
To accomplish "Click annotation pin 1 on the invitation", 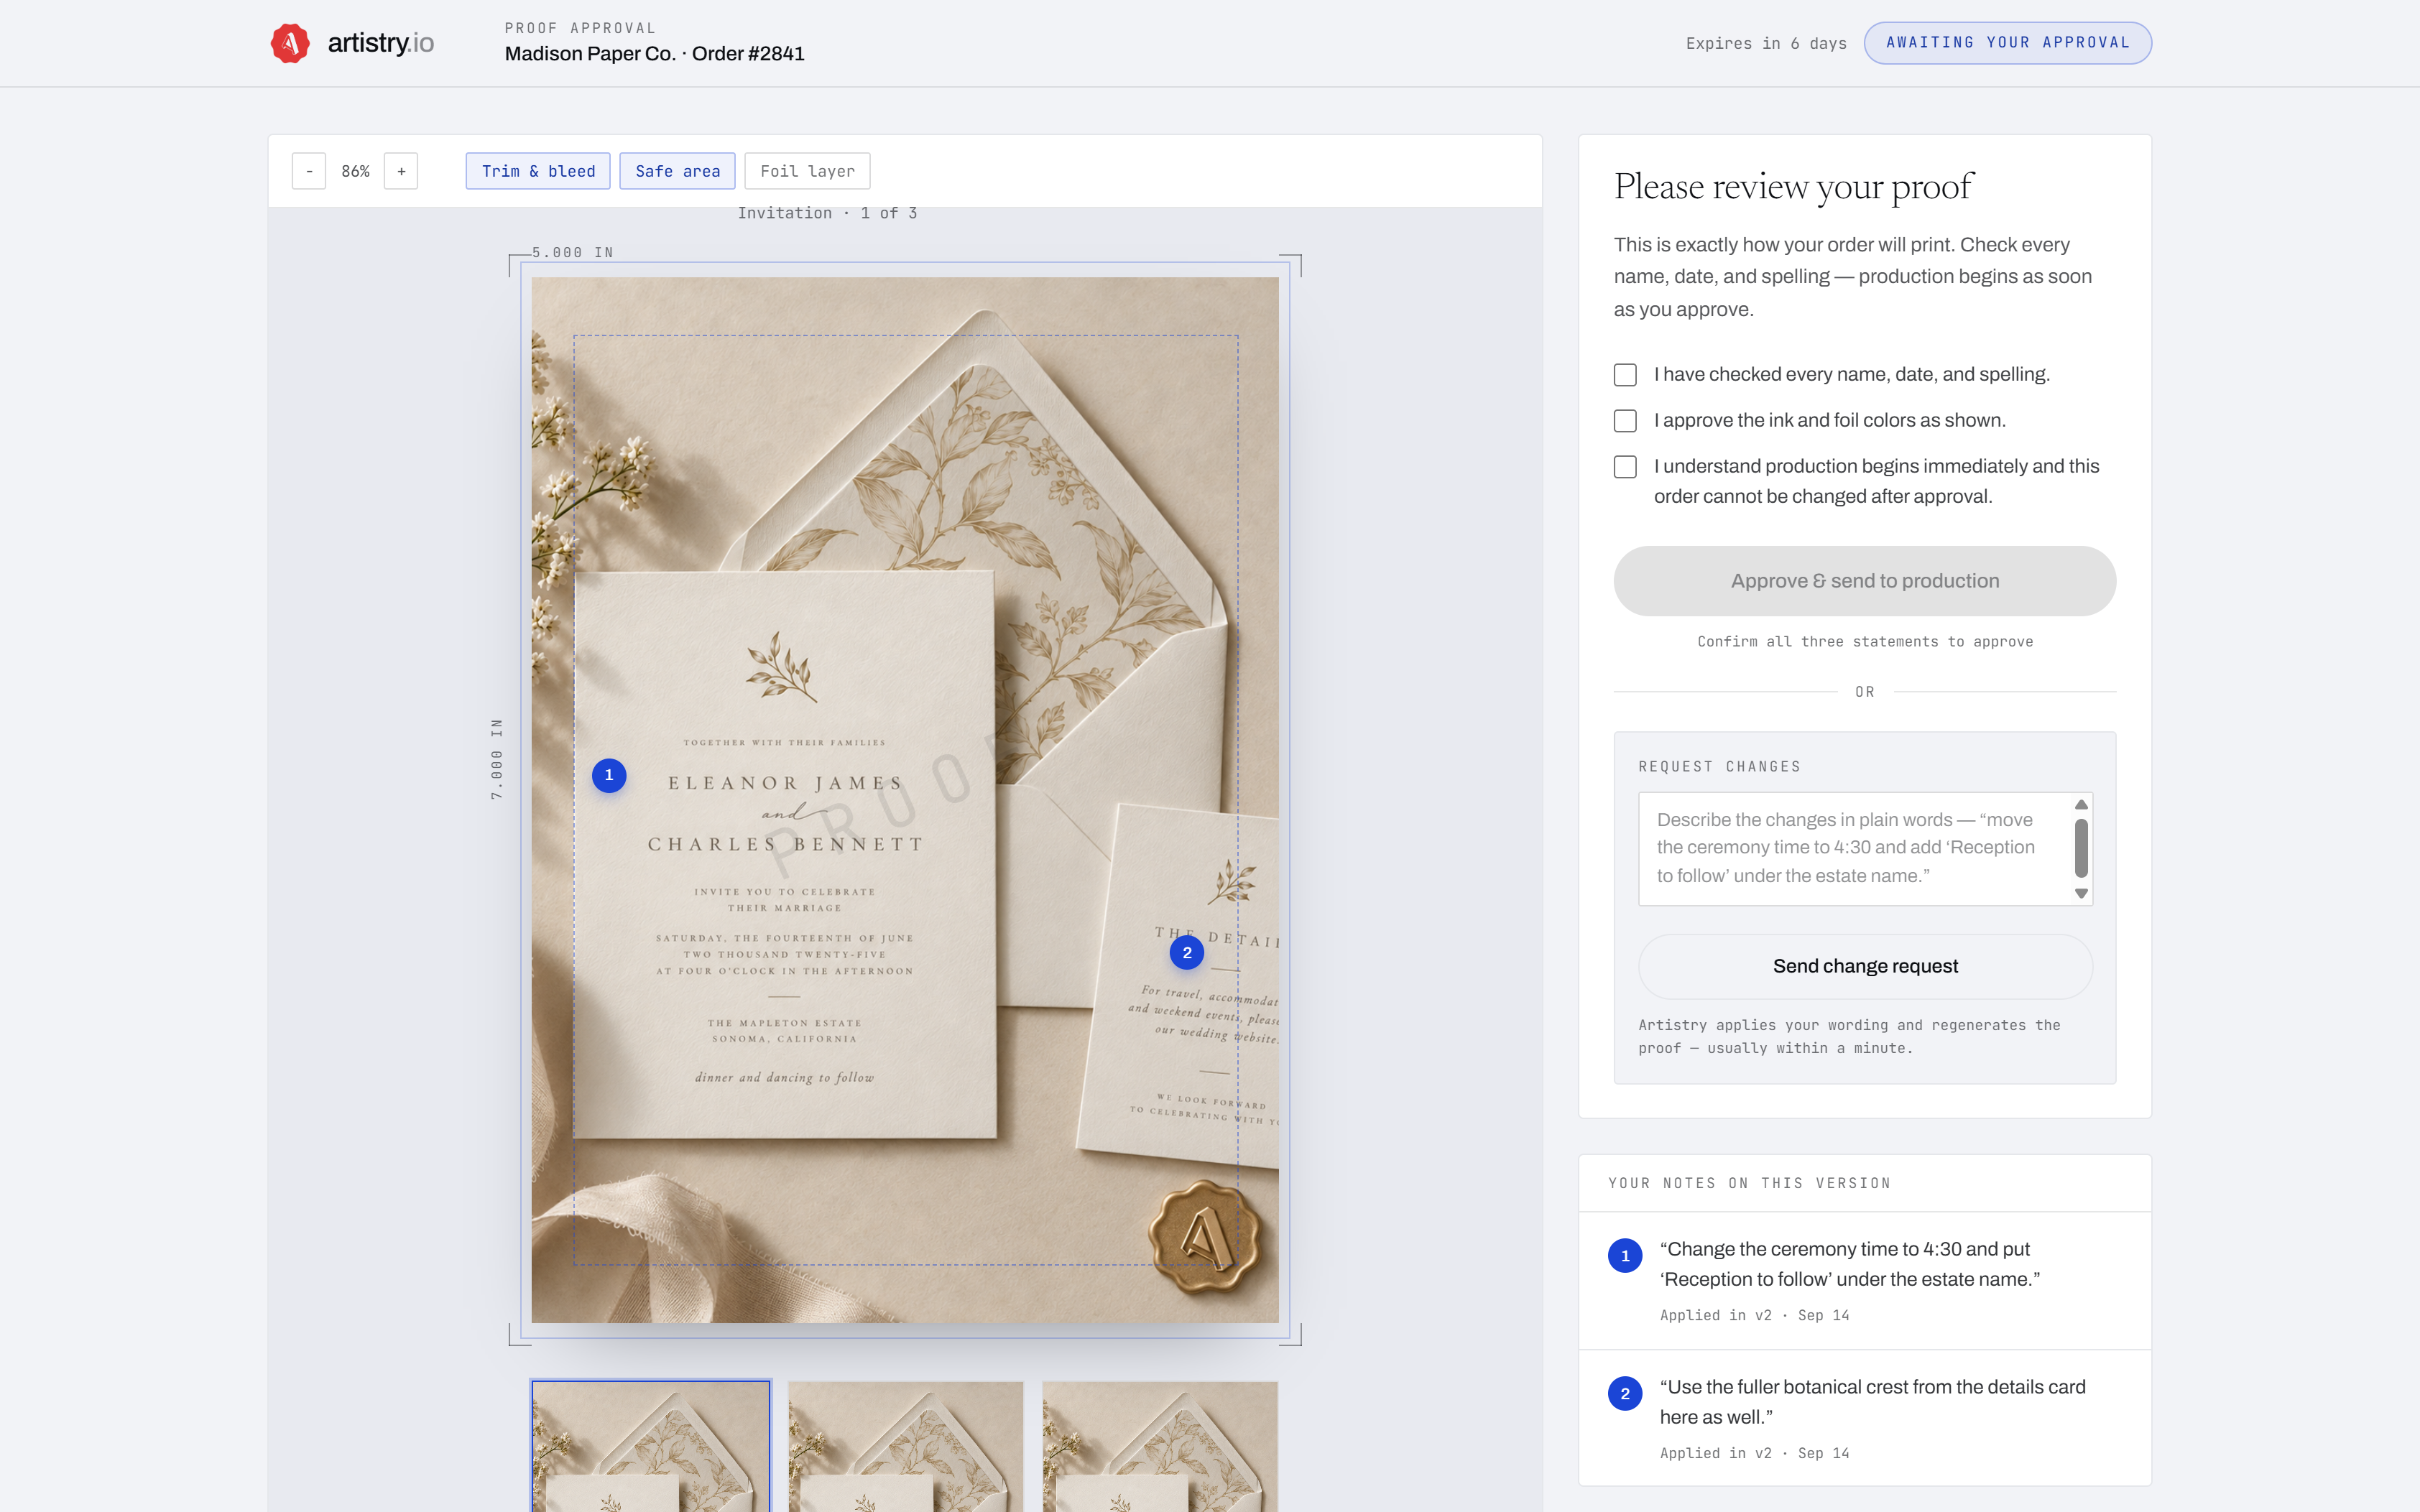I will tap(609, 775).
